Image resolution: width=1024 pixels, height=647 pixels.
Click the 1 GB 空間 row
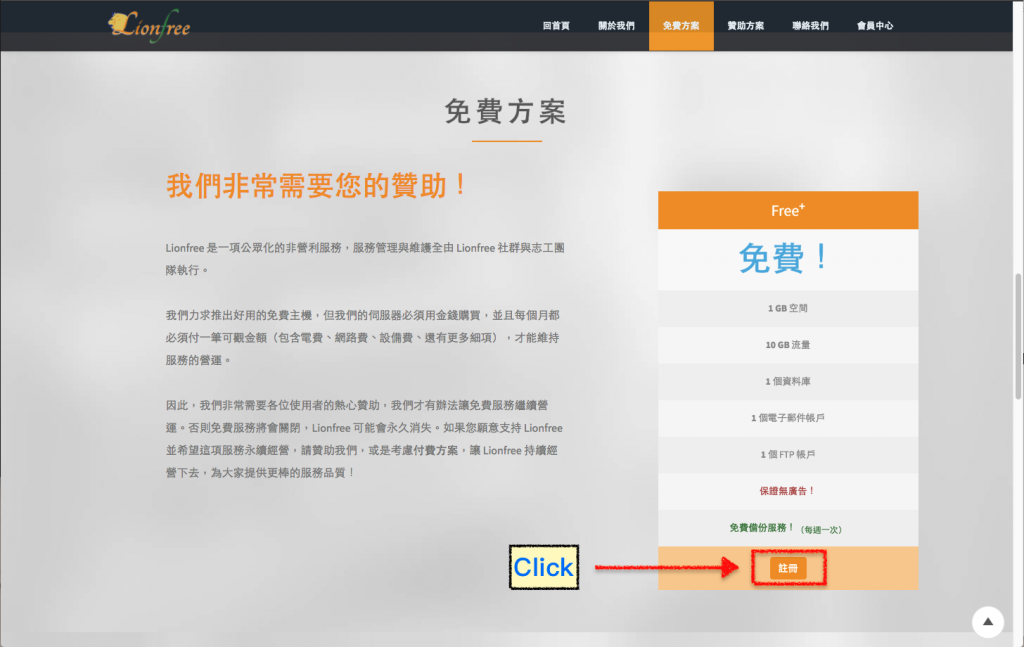coord(788,308)
